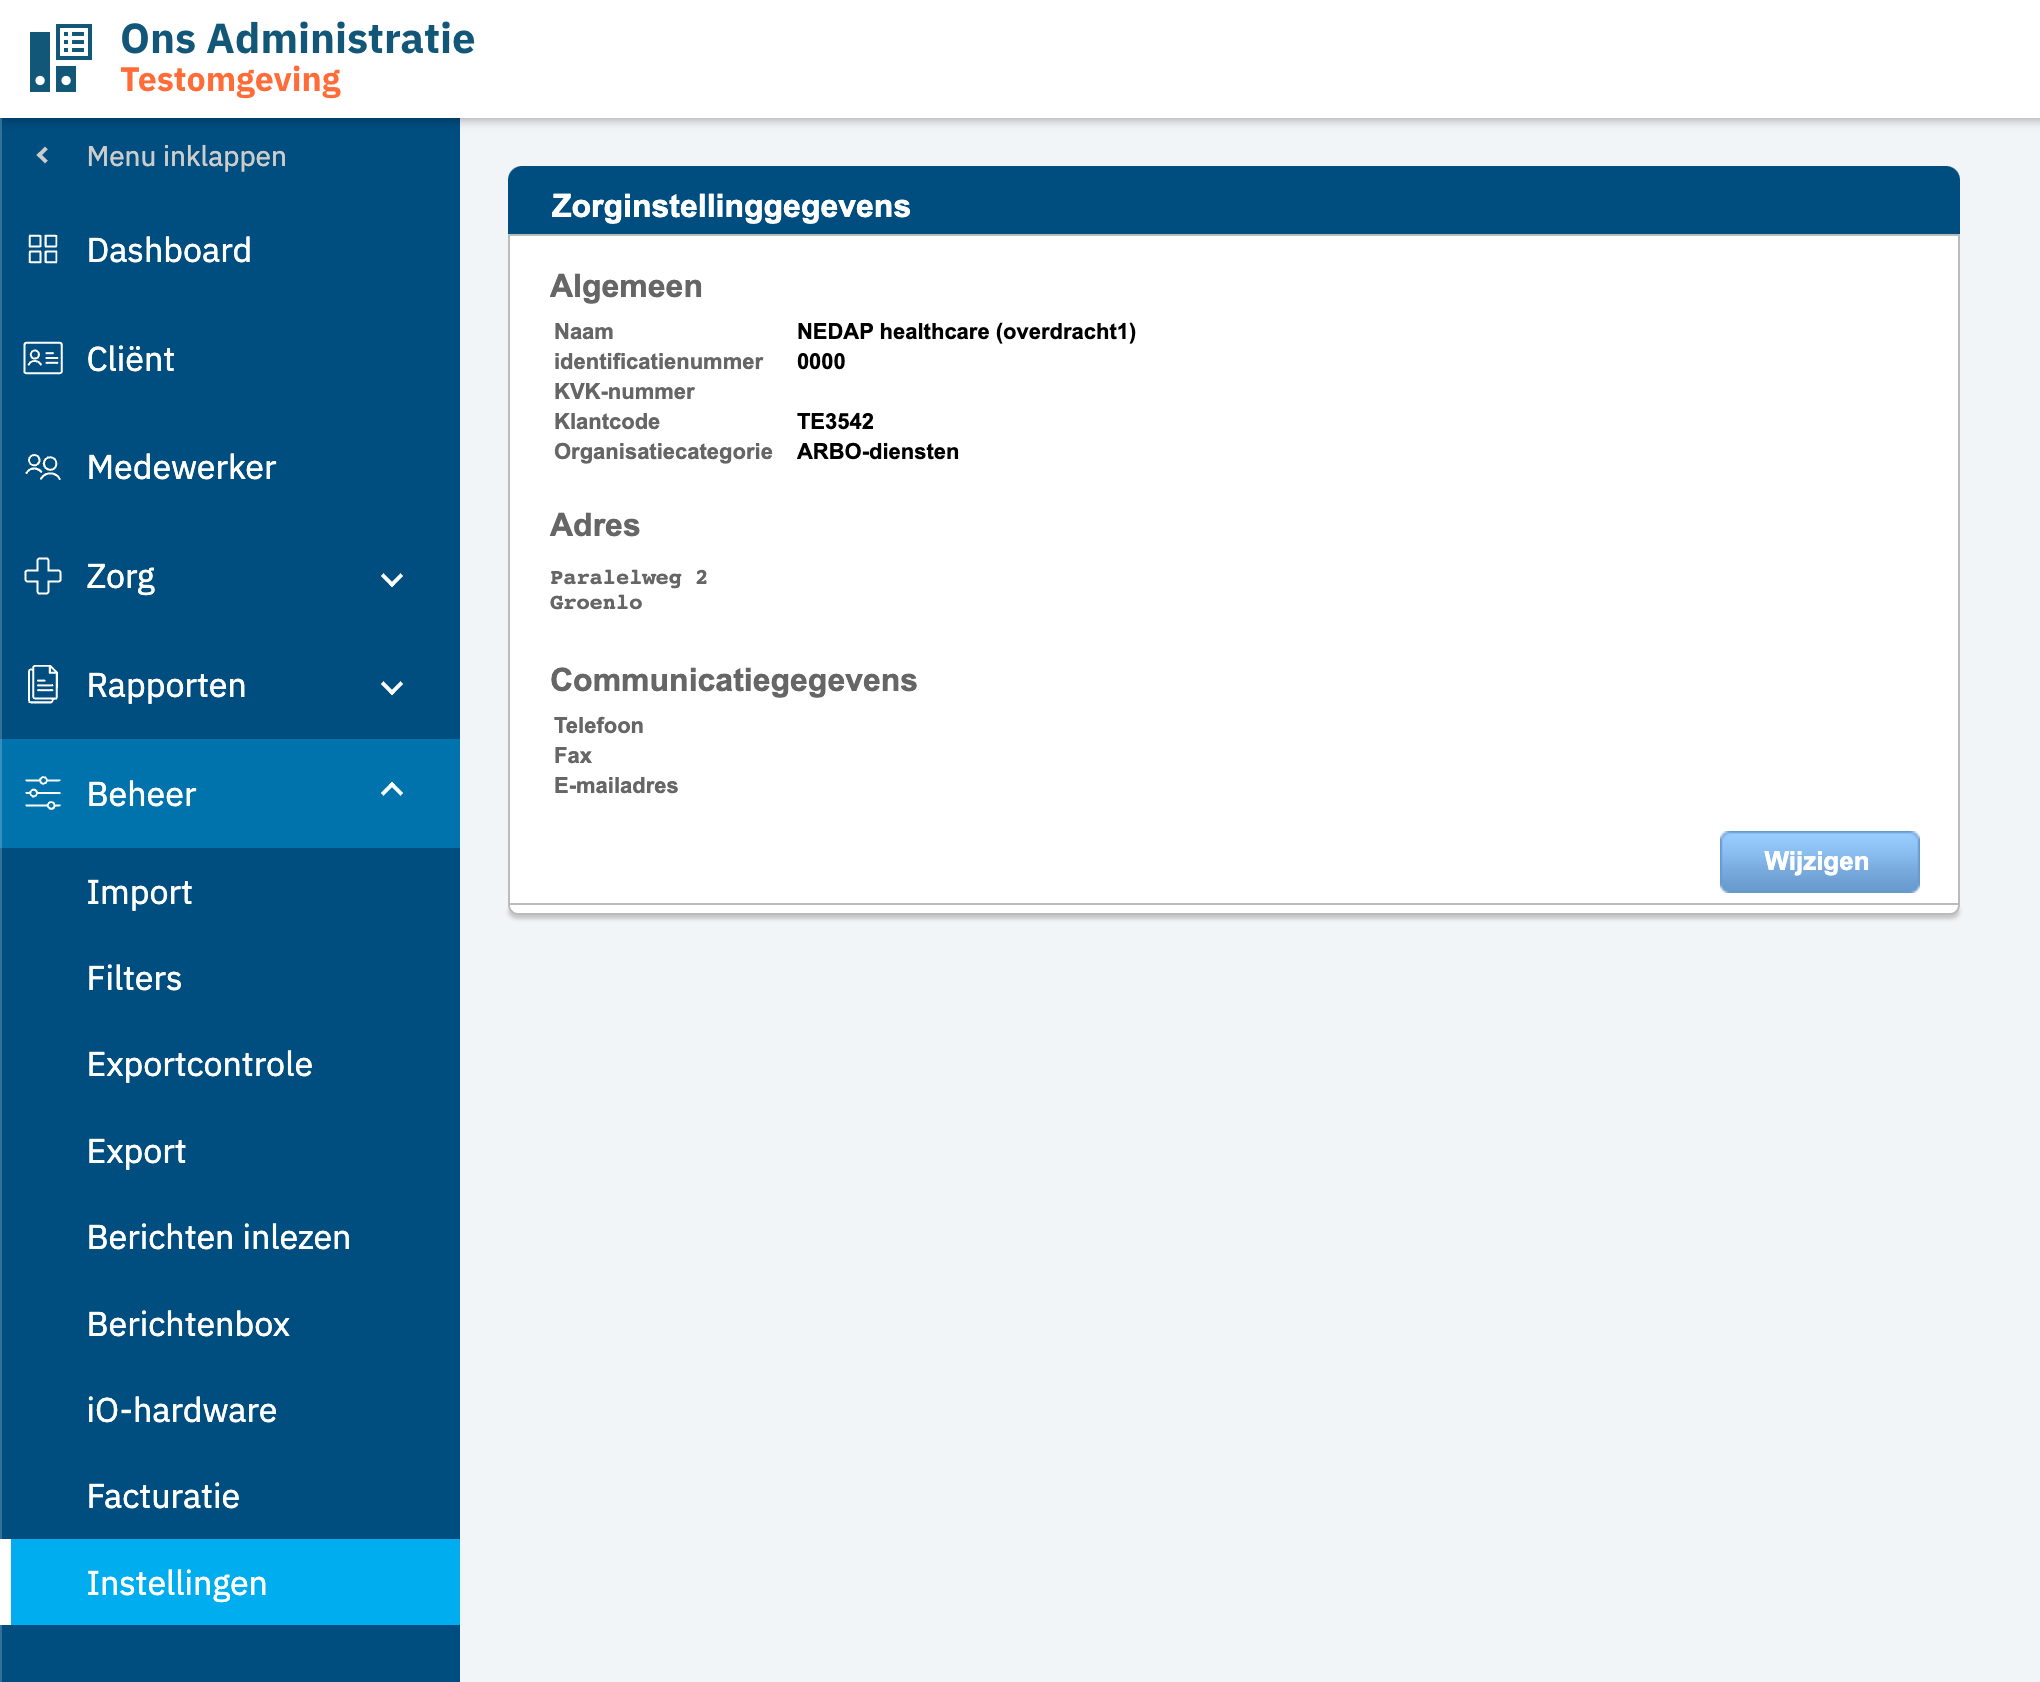Expand the Zorg submenu chevron
2040x1682 pixels.
tap(392, 579)
